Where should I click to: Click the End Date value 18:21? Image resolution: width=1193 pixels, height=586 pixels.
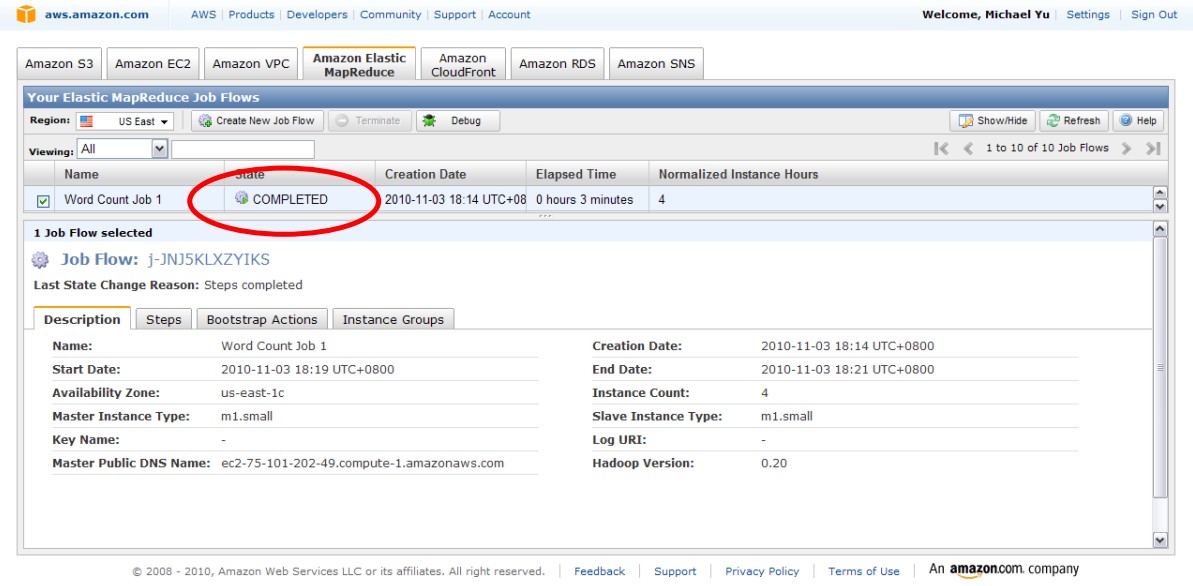coord(848,369)
